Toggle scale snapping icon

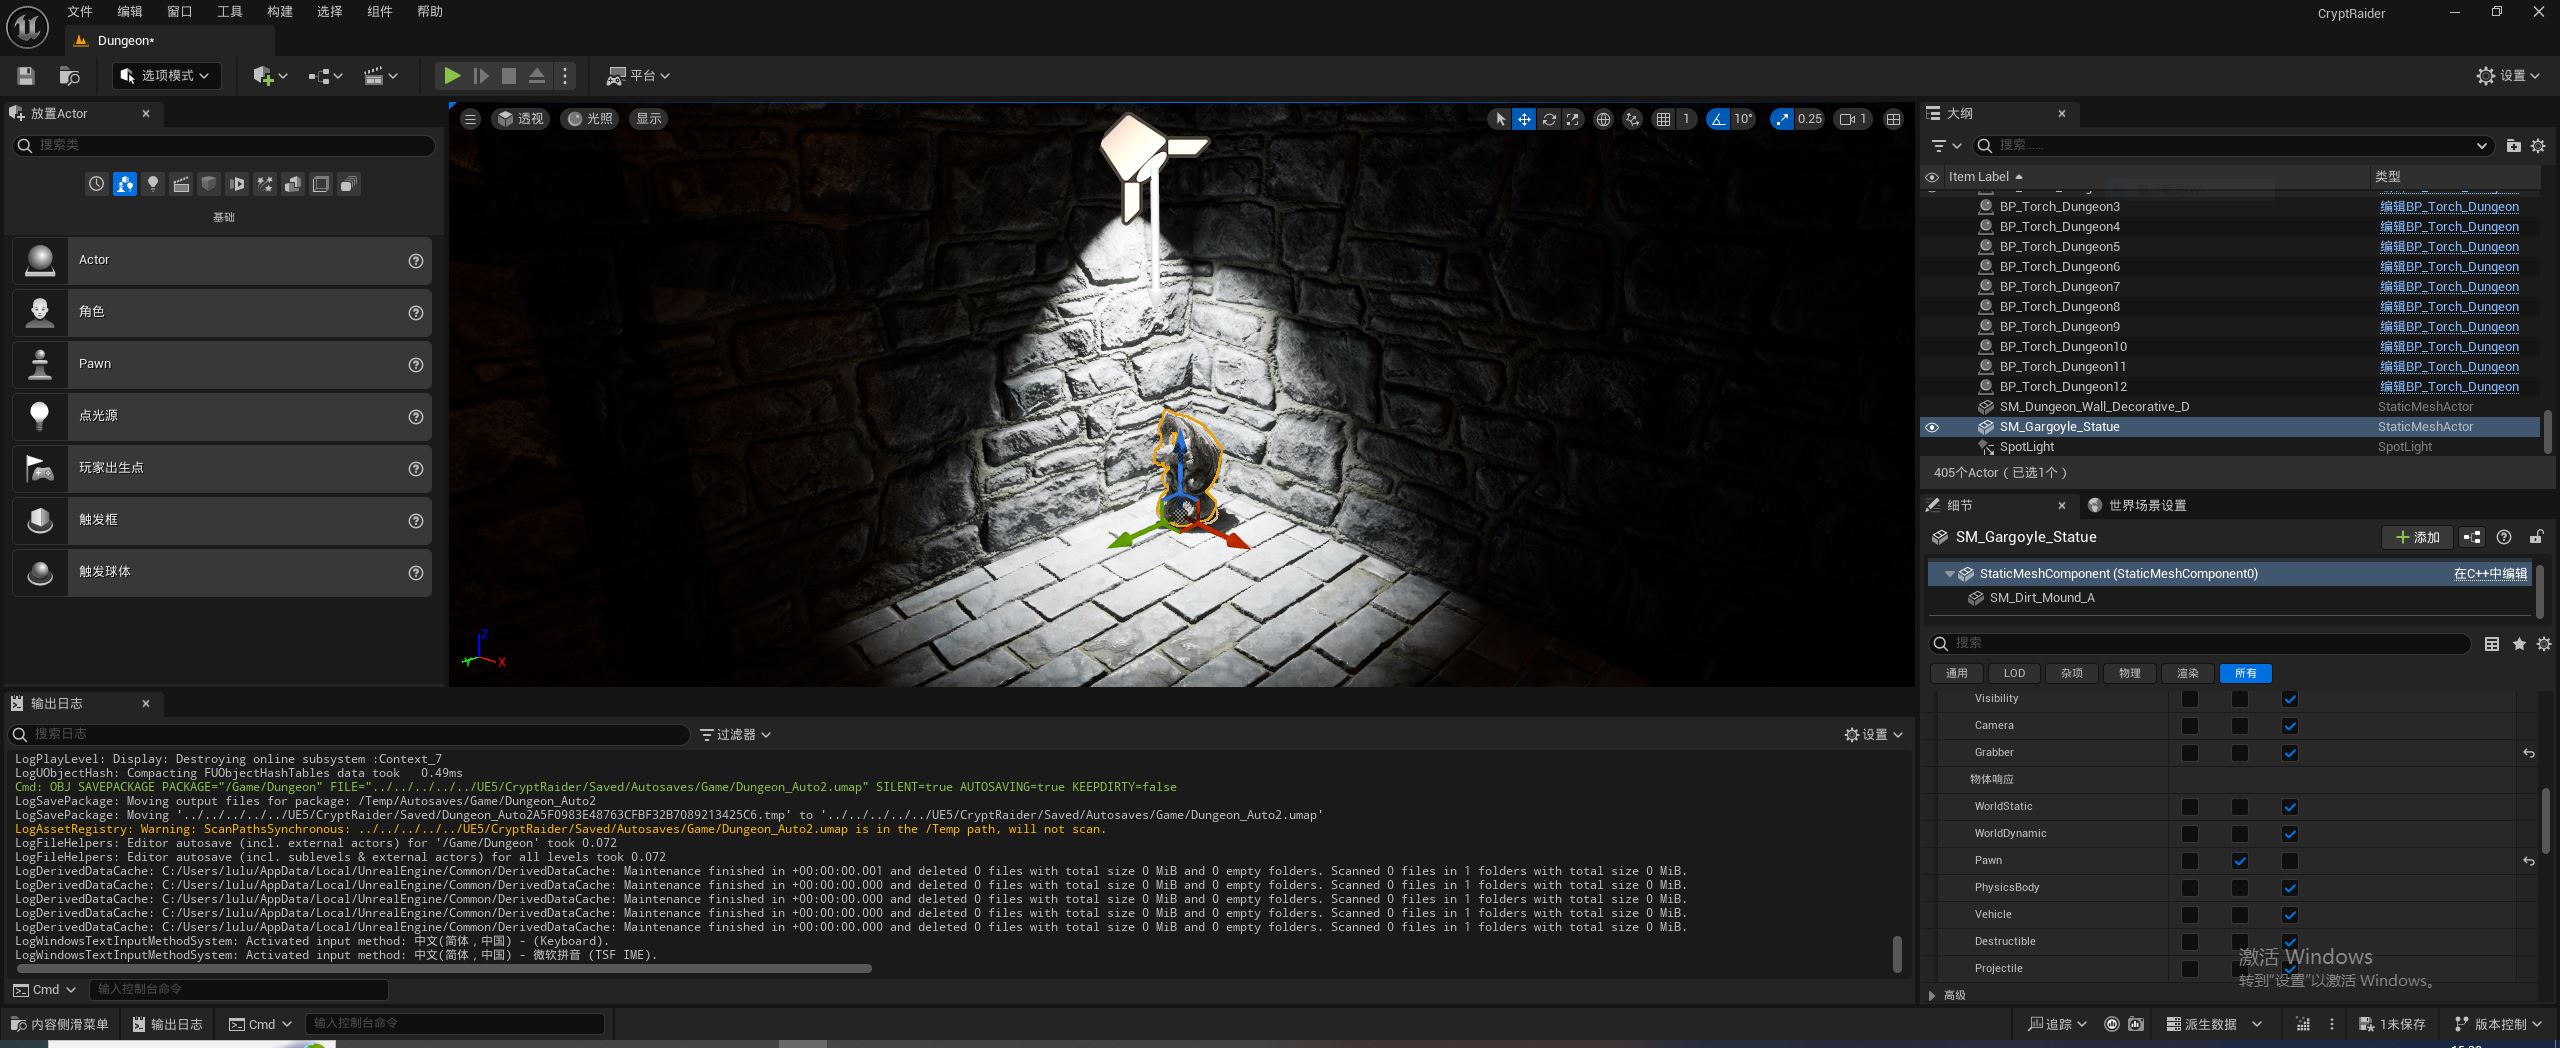(x=1782, y=119)
